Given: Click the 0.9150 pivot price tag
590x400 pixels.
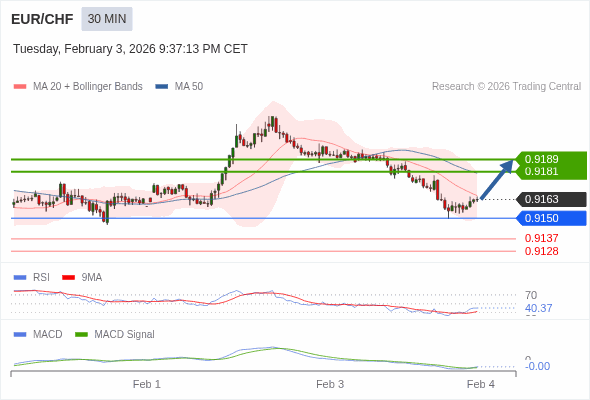Looking at the screenshot, I should 551,218.
